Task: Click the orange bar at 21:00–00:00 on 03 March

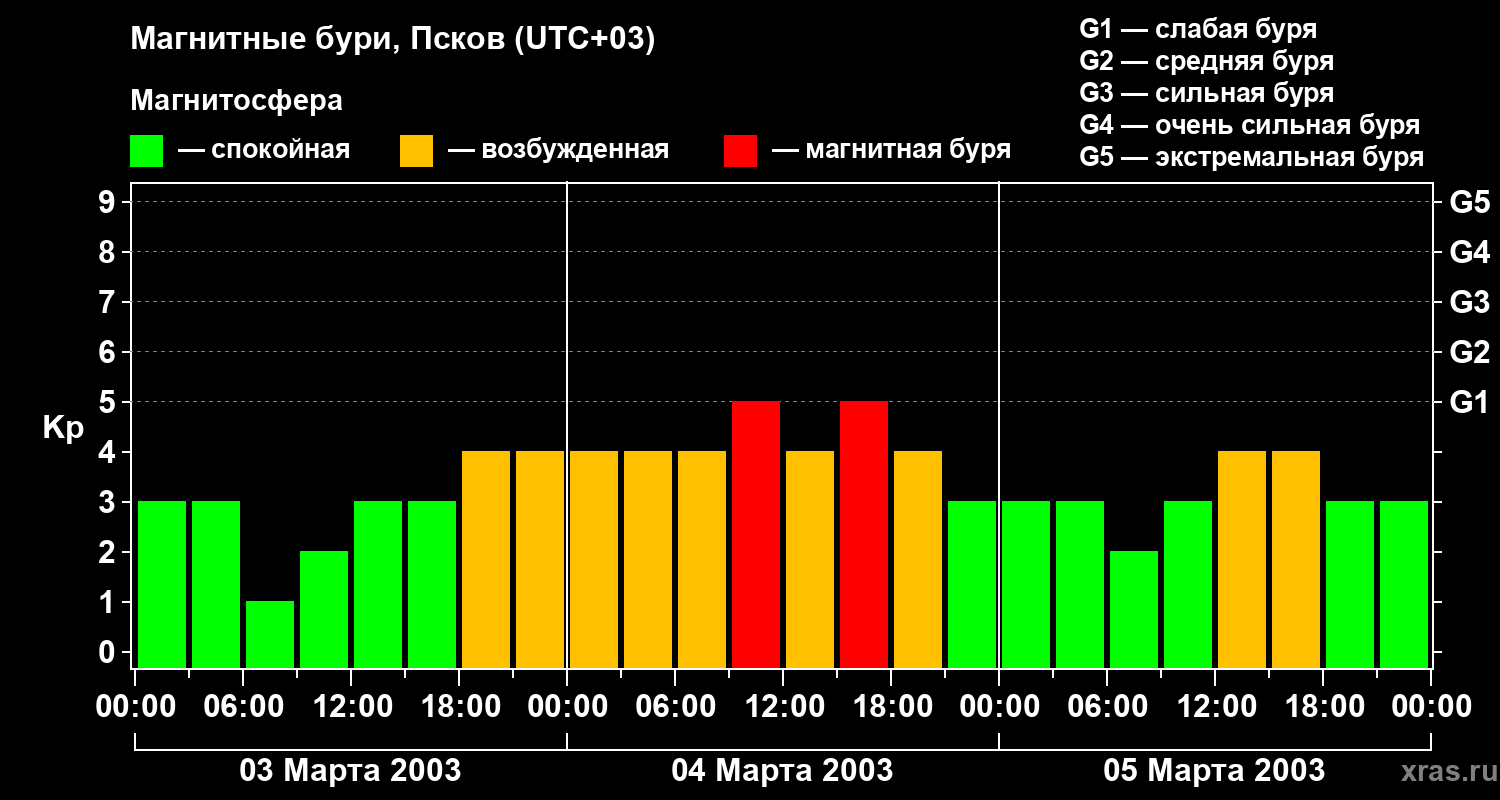Action: (x=540, y=559)
